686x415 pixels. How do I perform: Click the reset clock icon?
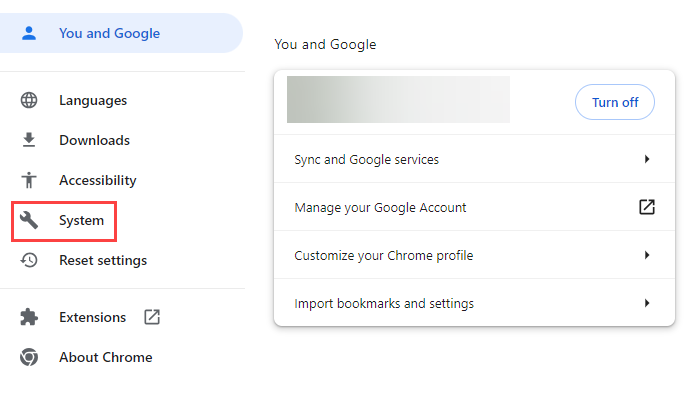click(x=29, y=260)
